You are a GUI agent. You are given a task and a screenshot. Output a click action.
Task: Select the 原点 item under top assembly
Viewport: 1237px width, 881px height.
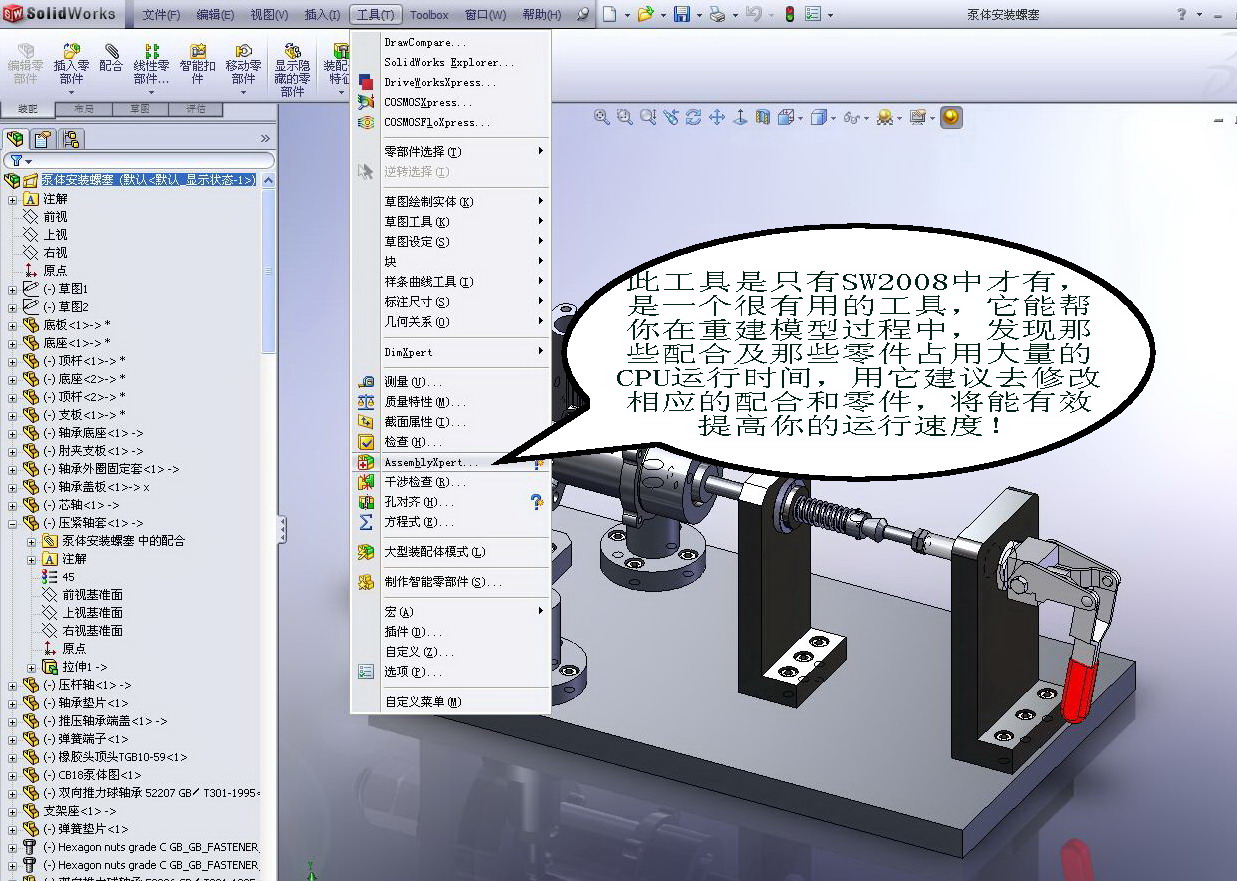tap(55, 271)
